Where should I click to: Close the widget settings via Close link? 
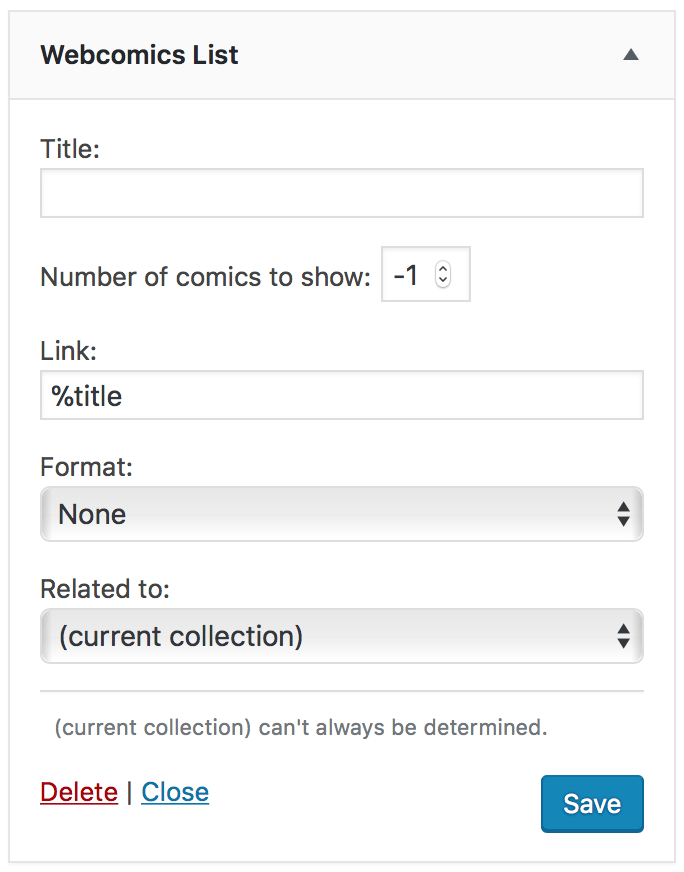click(175, 792)
